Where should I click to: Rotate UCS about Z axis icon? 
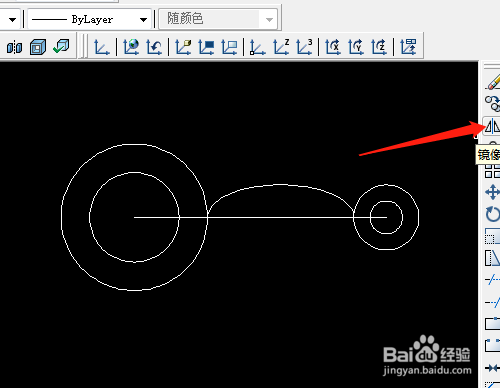379,47
